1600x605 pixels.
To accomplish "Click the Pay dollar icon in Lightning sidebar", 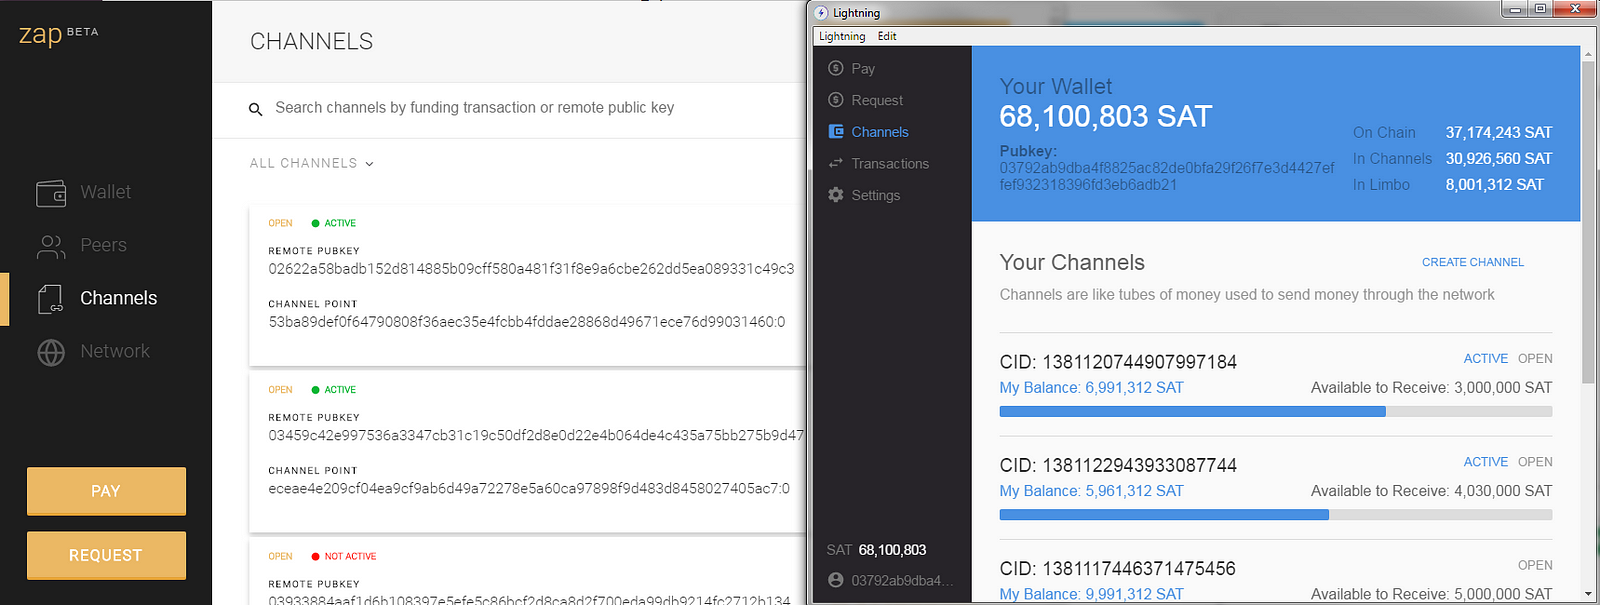I will [836, 68].
